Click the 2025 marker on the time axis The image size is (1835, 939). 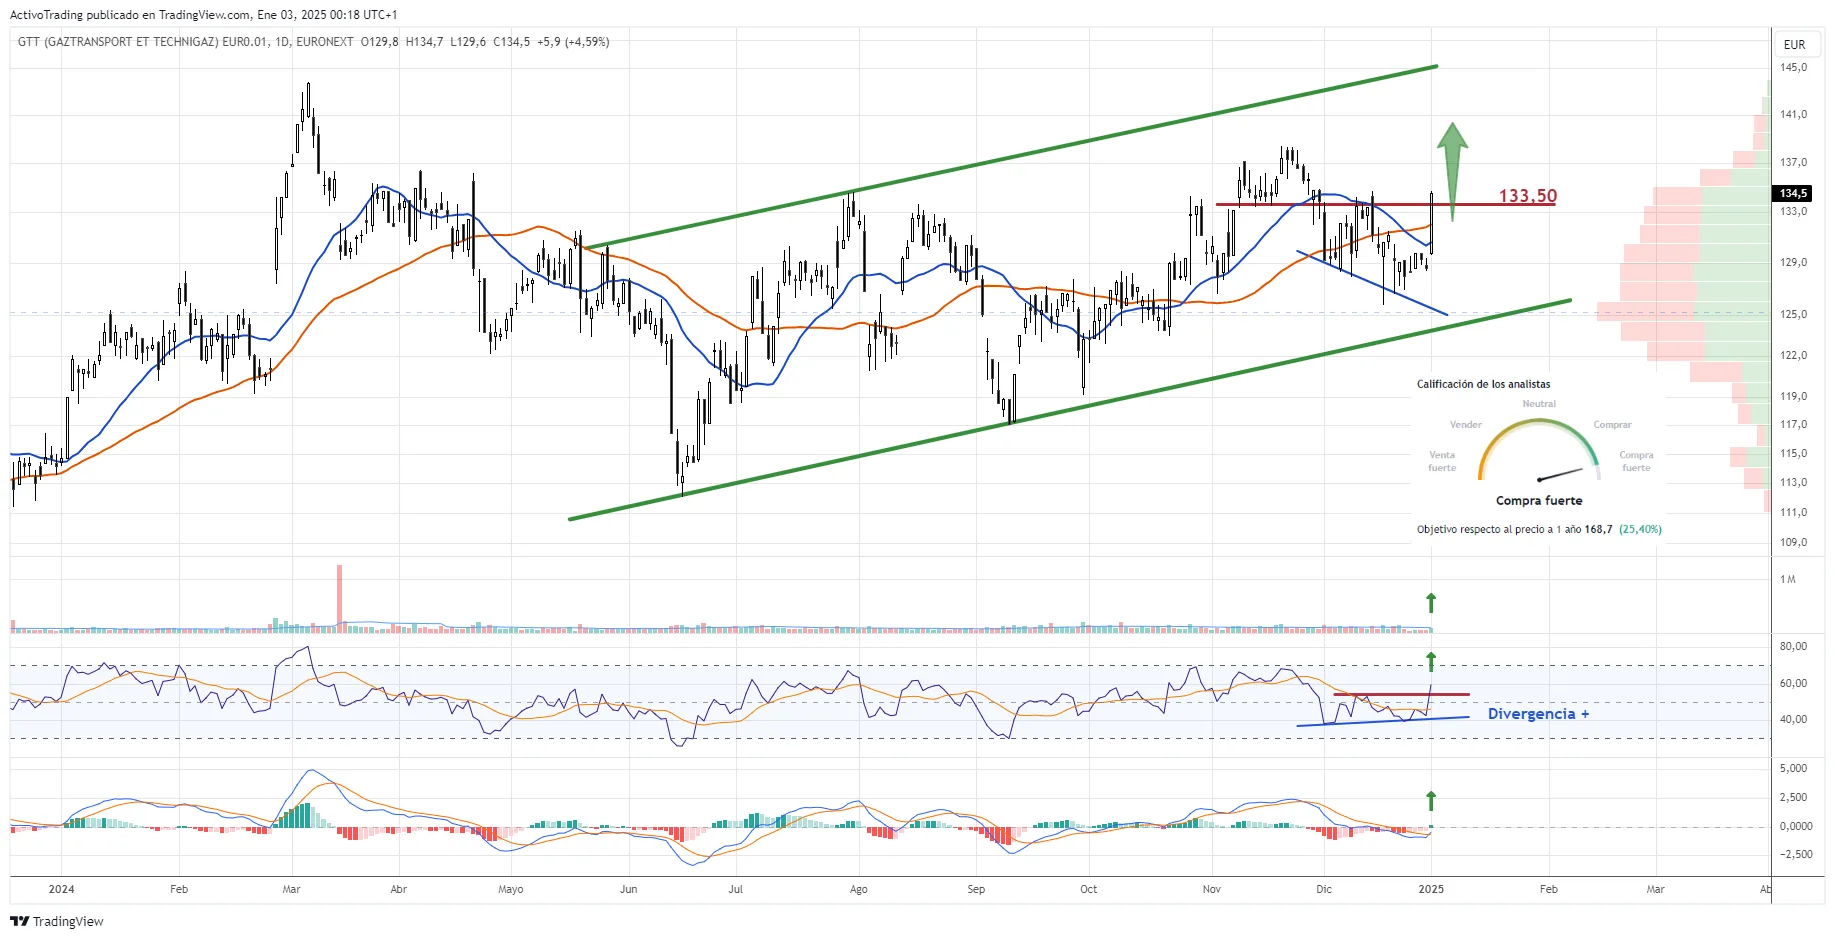(x=1430, y=889)
